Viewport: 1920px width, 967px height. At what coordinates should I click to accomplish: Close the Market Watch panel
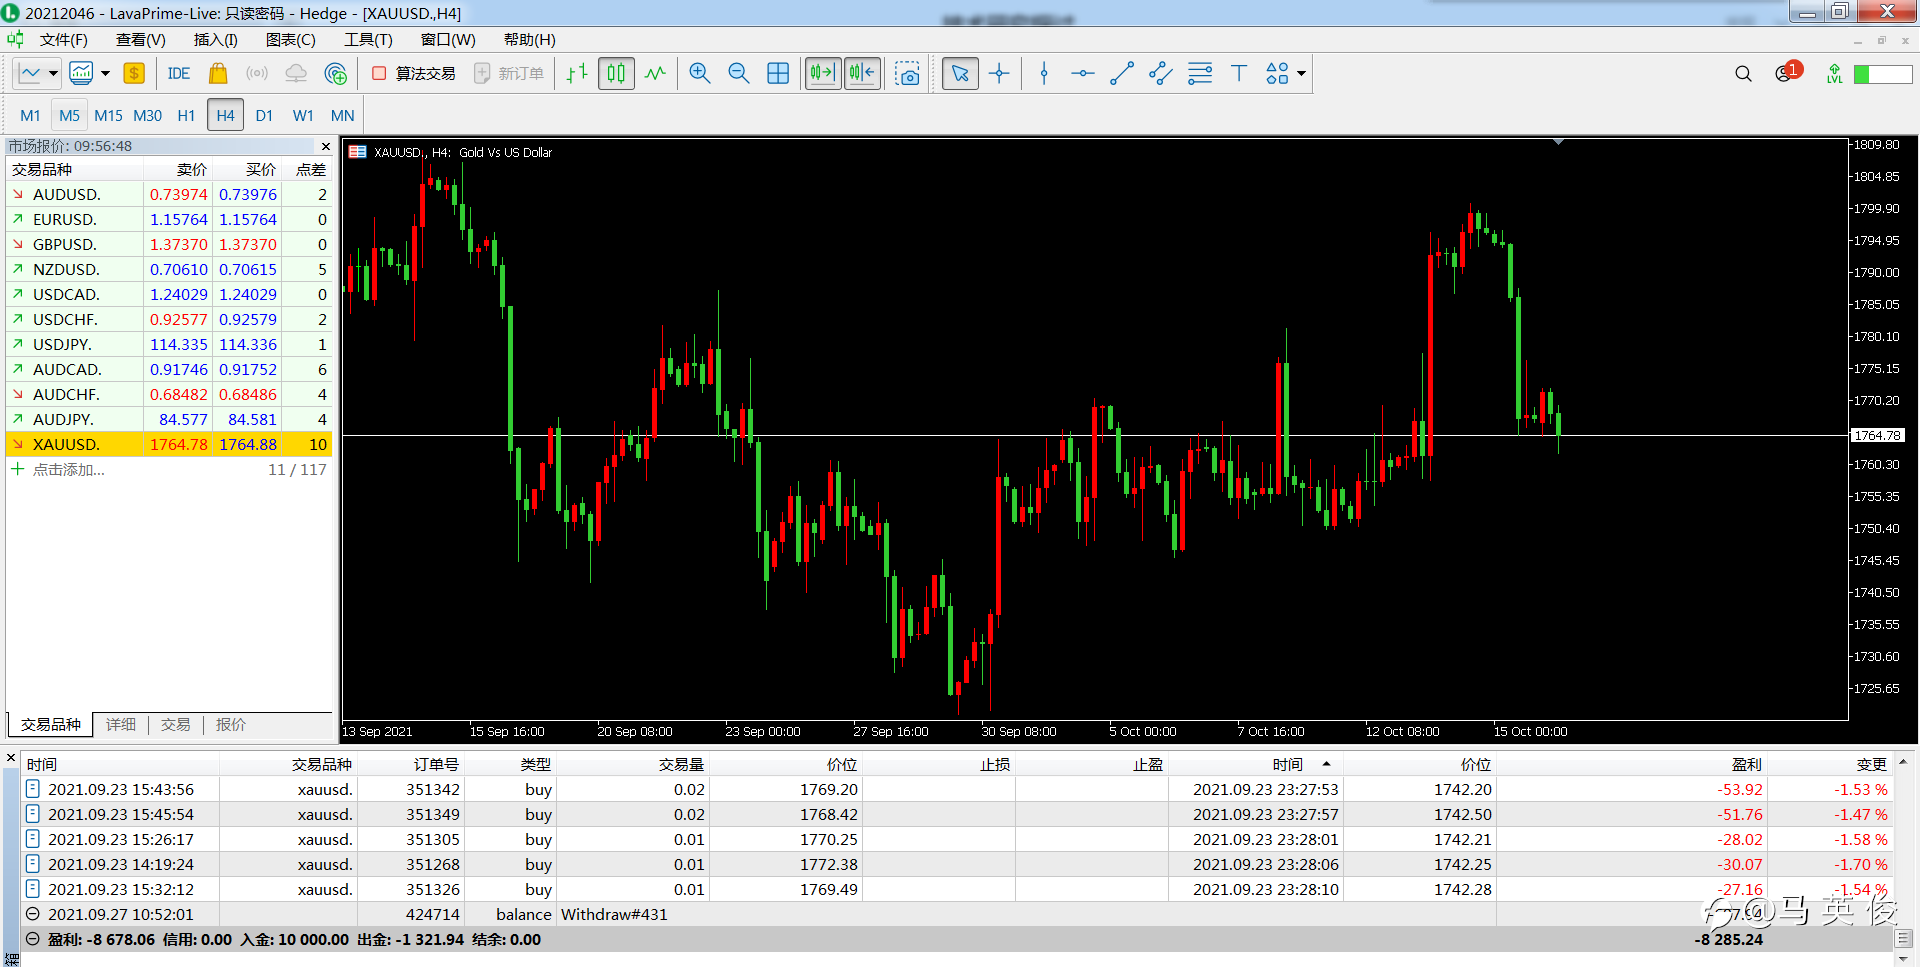pos(325,147)
